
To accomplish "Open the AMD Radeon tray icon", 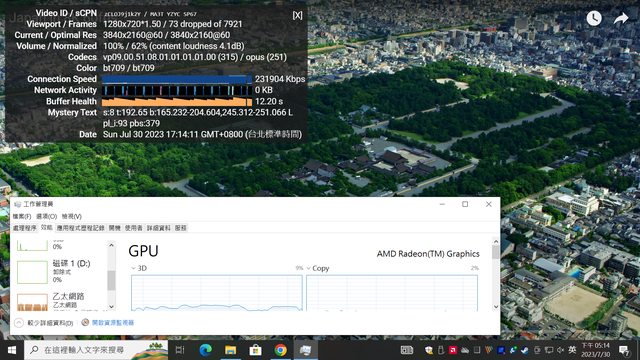I will (453, 350).
